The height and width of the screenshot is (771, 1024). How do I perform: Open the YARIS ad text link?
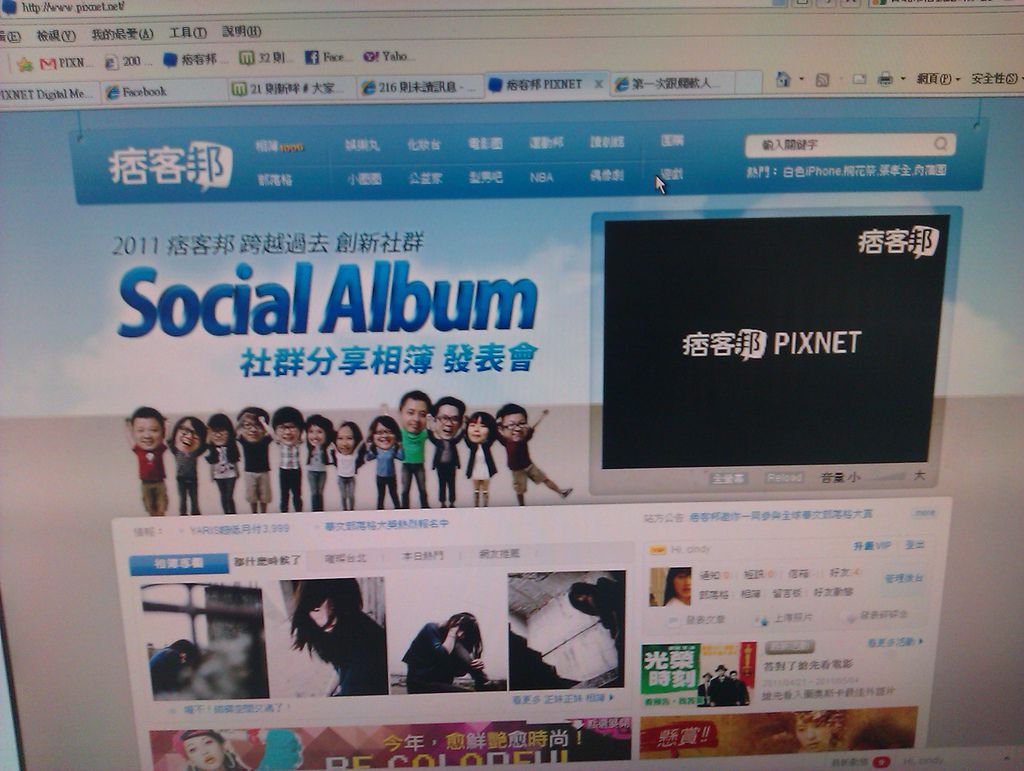pos(239,529)
